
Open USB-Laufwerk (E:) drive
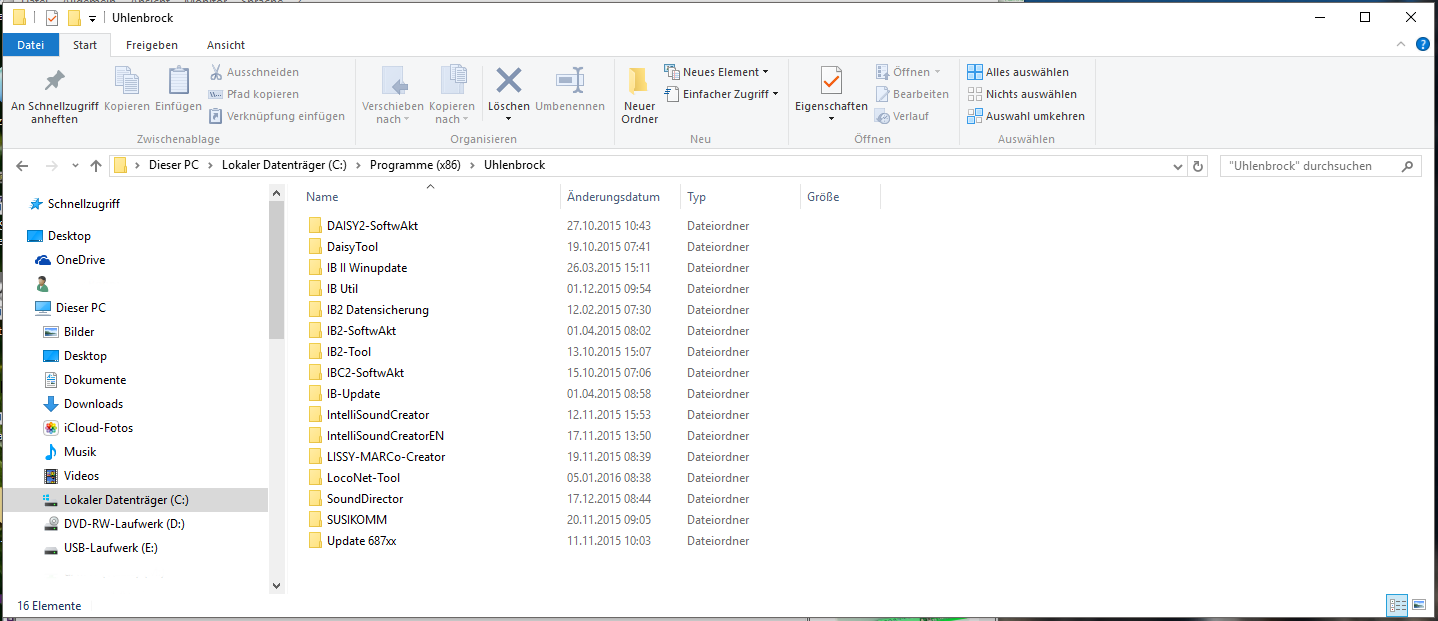(100, 548)
